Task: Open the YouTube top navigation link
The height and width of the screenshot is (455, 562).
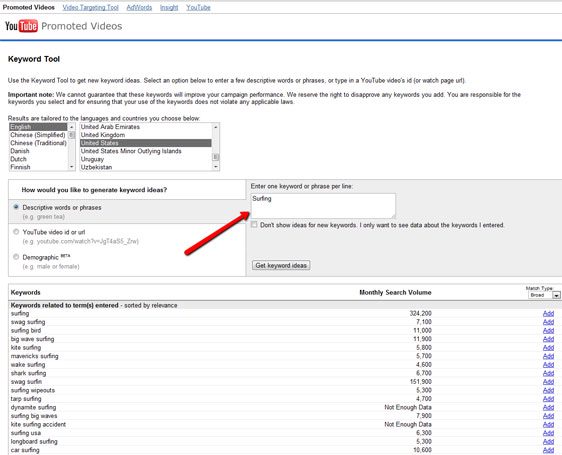Action: (198, 8)
